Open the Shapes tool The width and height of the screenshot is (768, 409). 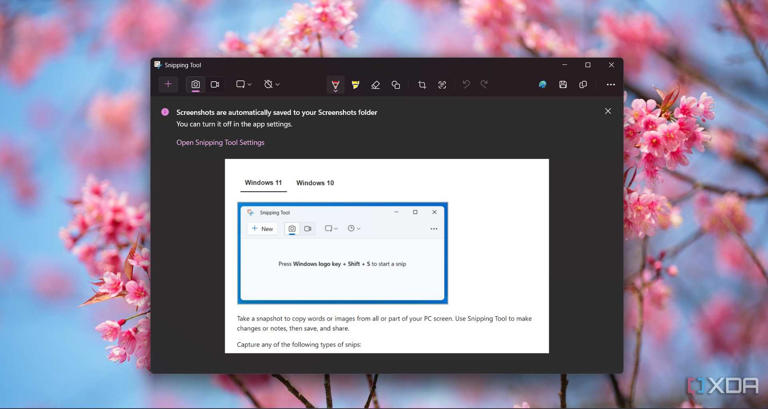click(x=396, y=85)
